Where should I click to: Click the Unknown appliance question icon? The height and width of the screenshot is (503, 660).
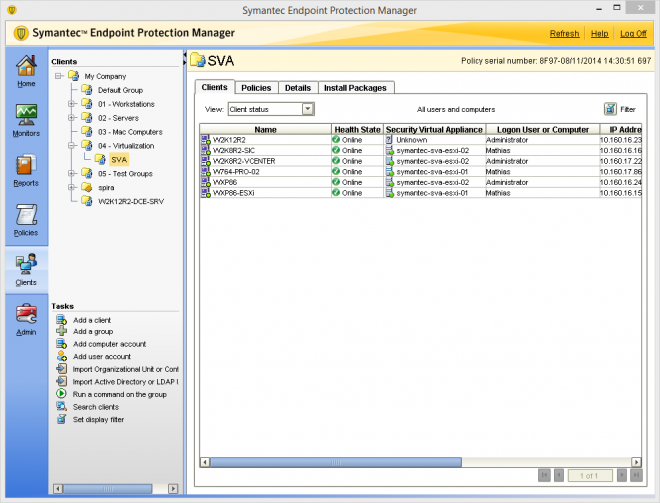(x=389, y=140)
